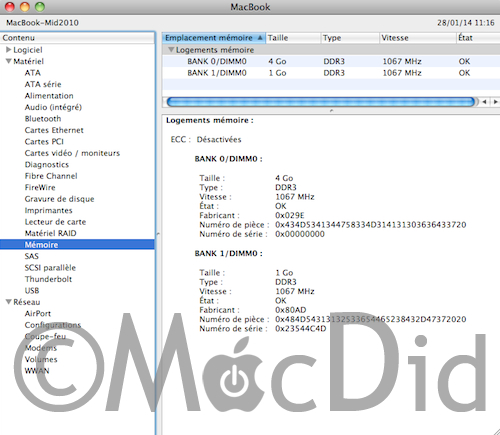Select Configurations under Réseau
The image size is (500, 435).
53,325
